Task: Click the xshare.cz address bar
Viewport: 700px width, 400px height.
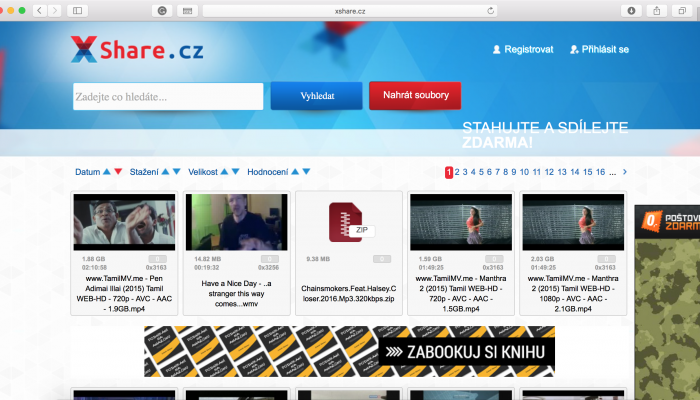Action: click(x=350, y=11)
